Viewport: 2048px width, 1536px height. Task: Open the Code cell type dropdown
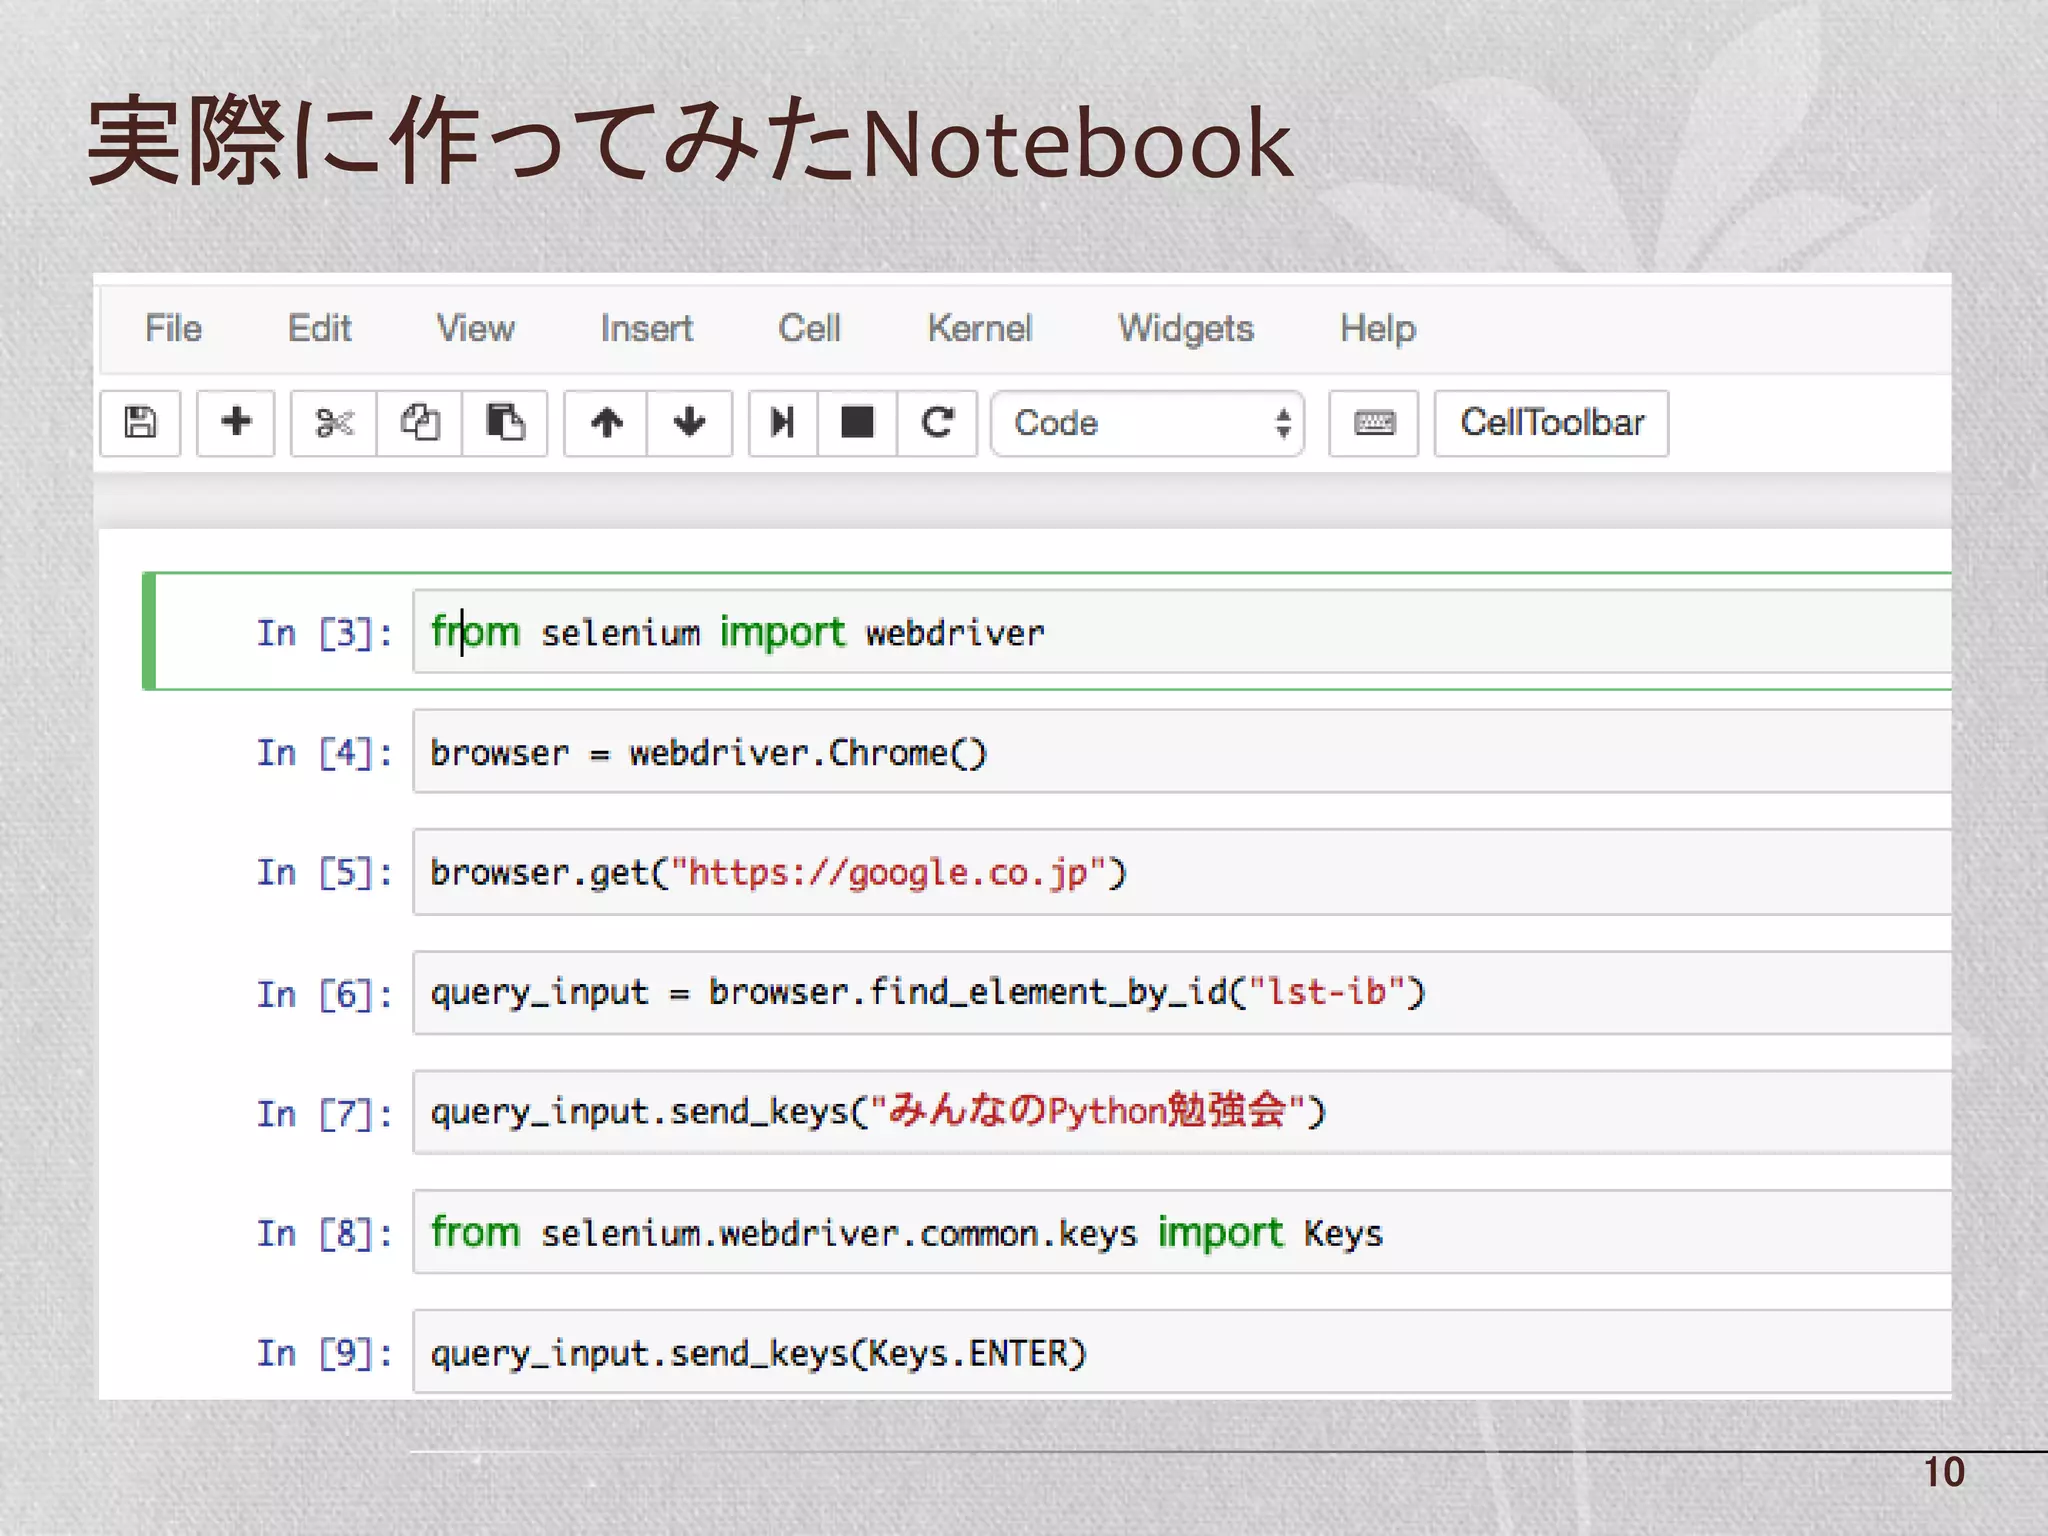1148,423
